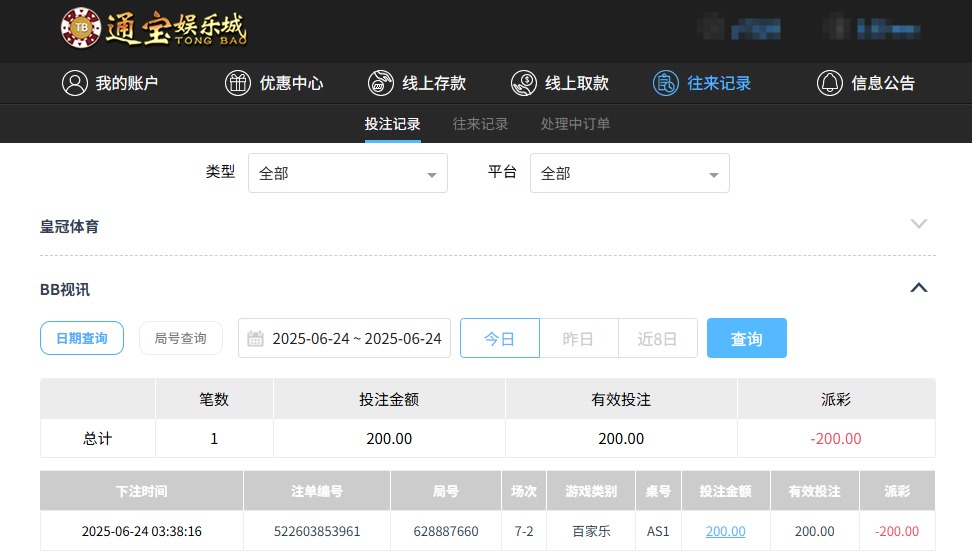This screenshot has width=972, height=560.
Task: Click the 总计 row label
Action: (x=97, y=439)
